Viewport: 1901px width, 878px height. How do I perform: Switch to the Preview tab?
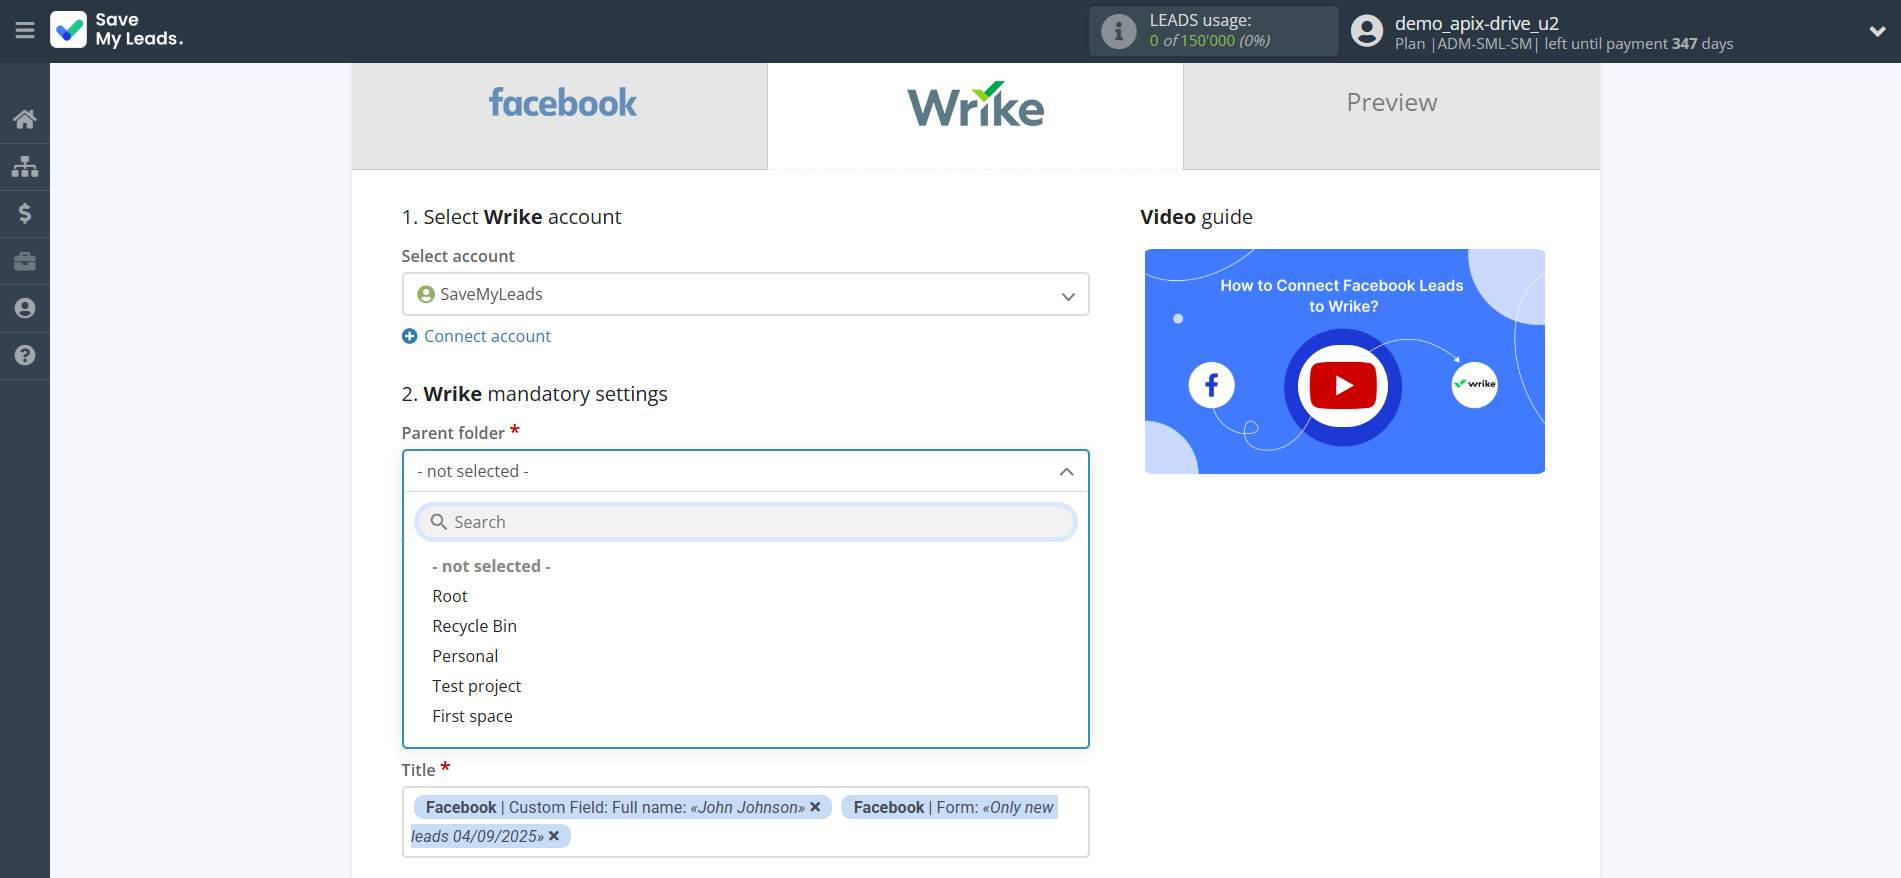click(x=1391, y=103)
